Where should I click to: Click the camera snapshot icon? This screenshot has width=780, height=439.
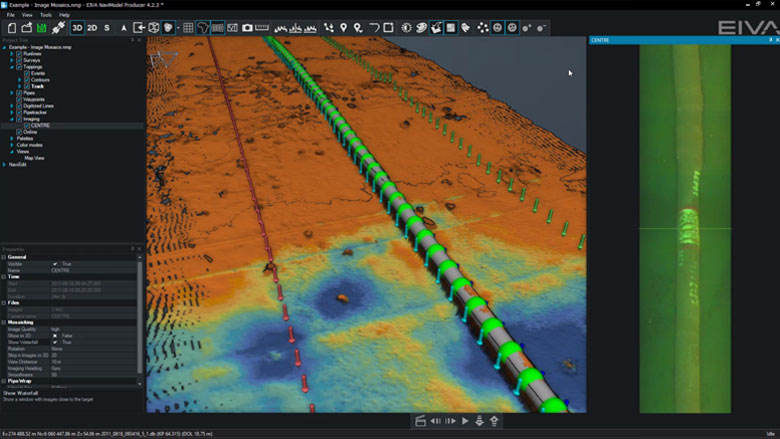247,28
